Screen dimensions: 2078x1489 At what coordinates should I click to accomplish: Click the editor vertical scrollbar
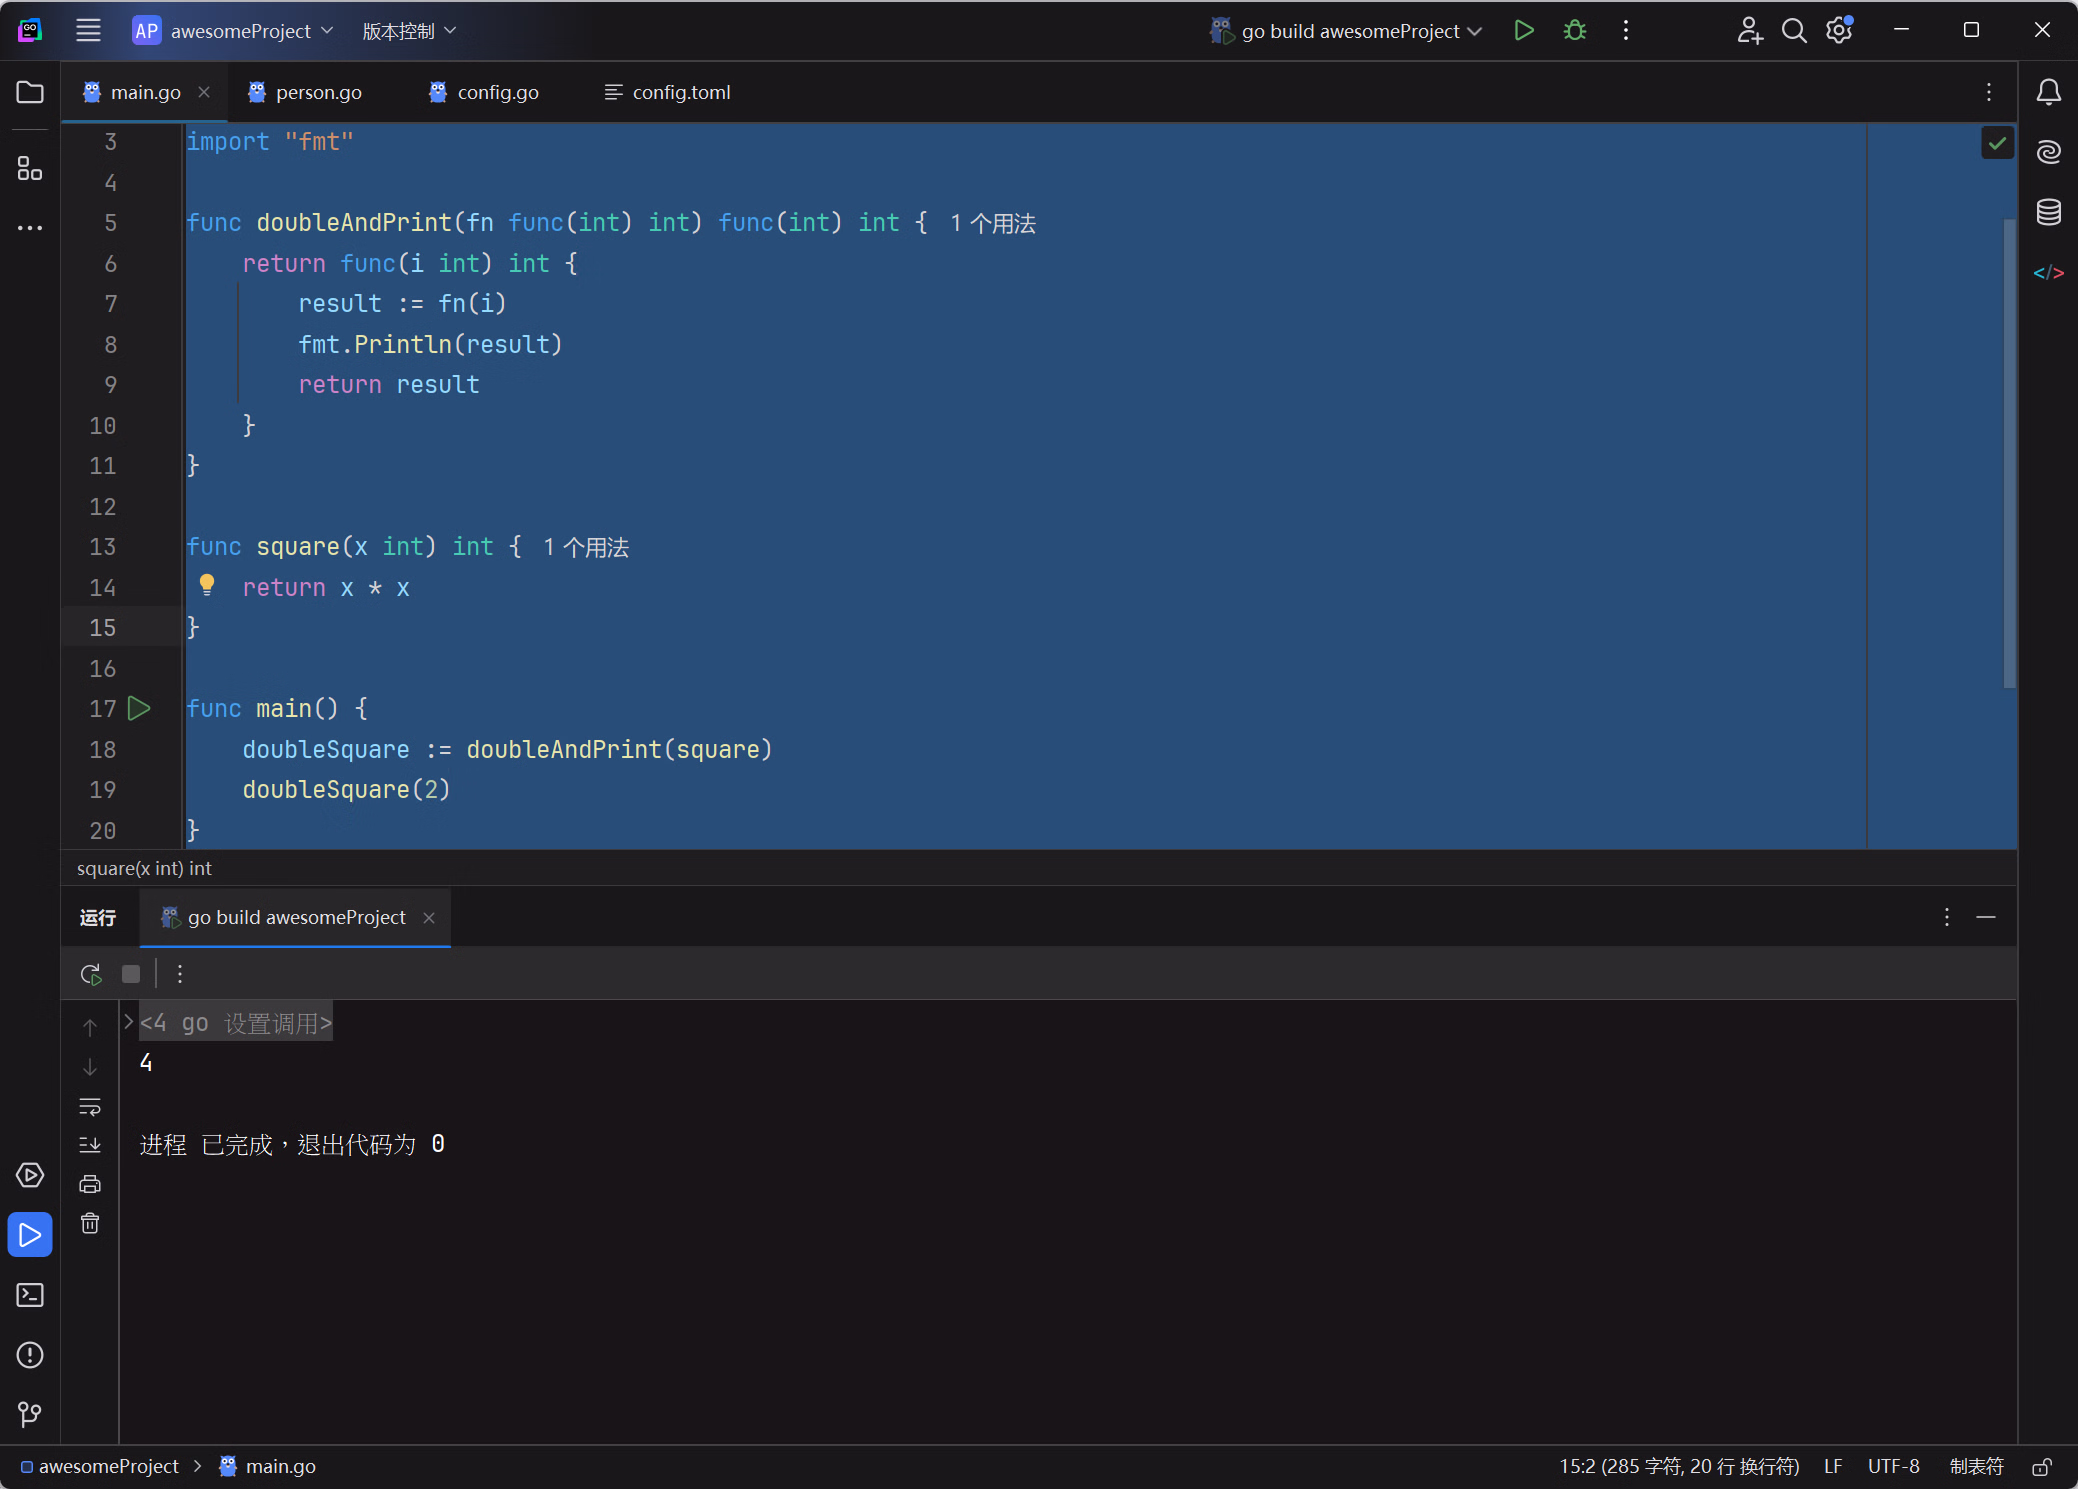click(2009, 450)
